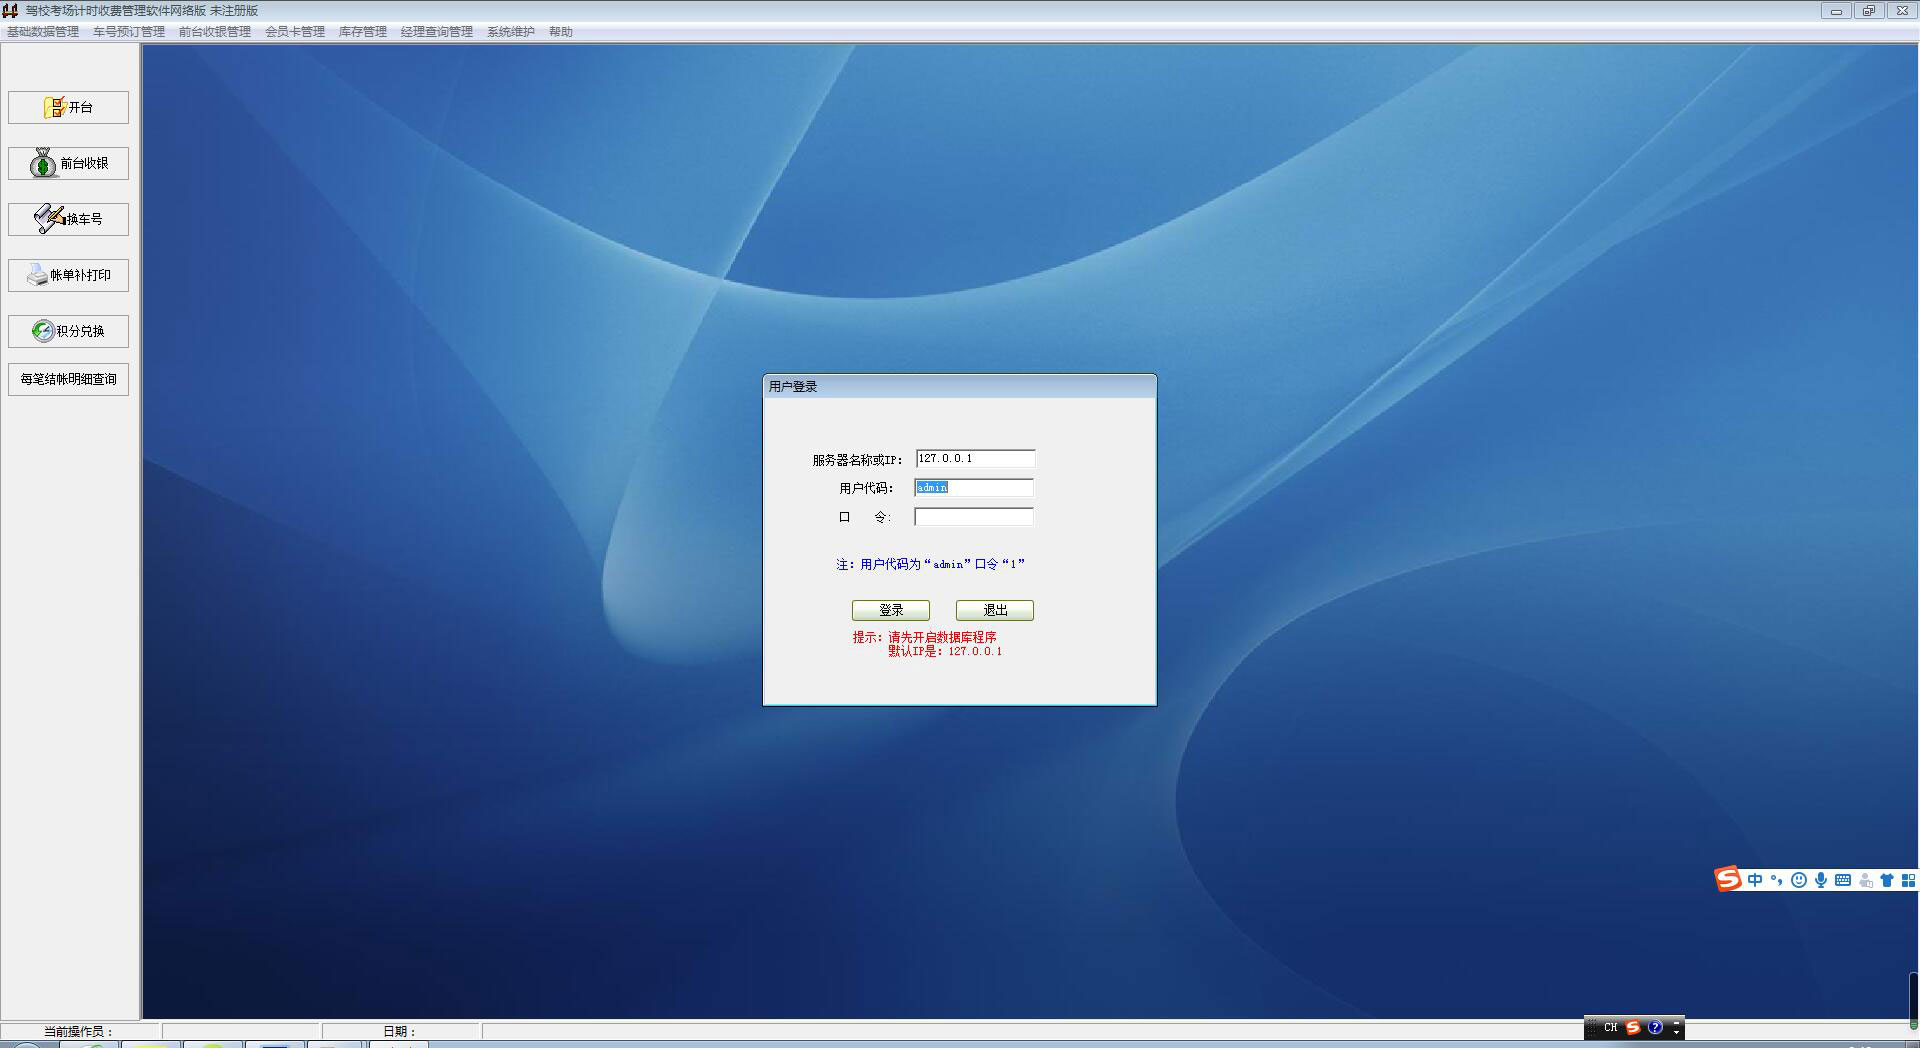The height and width of the screenshot is (1048, 1920).
Task: Click the 积分兑换 sidebar button
Action: point(68,331)
